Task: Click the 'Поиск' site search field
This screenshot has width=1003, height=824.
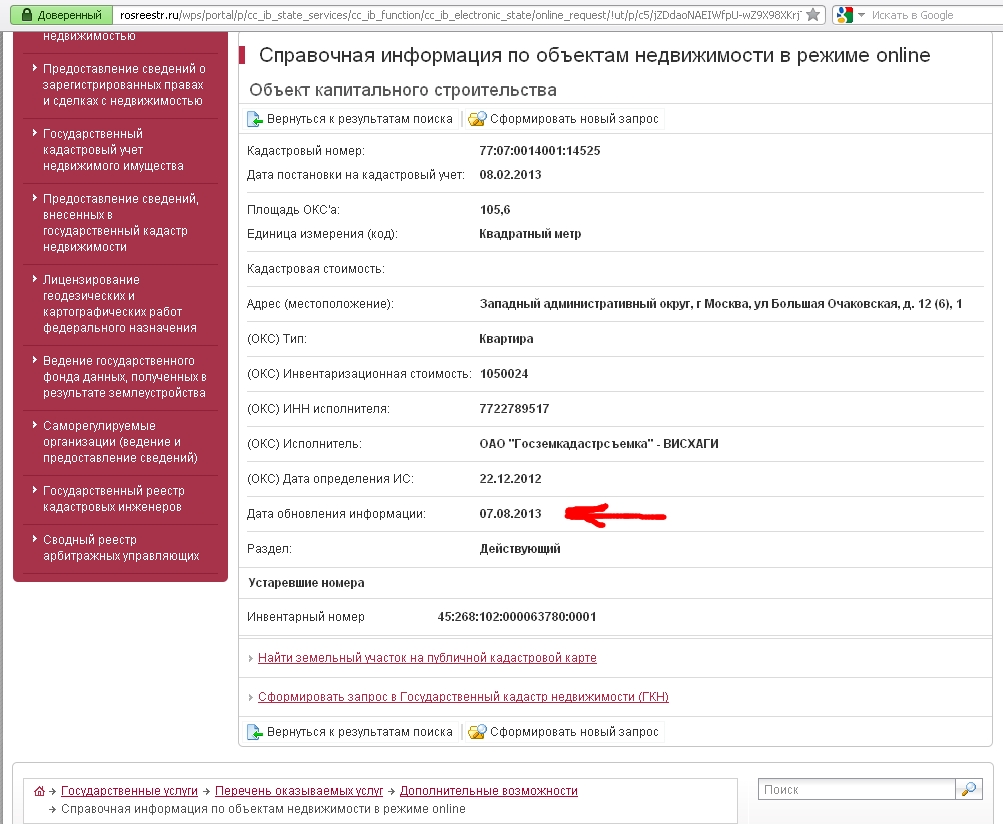Action: [x=856, y=789]
